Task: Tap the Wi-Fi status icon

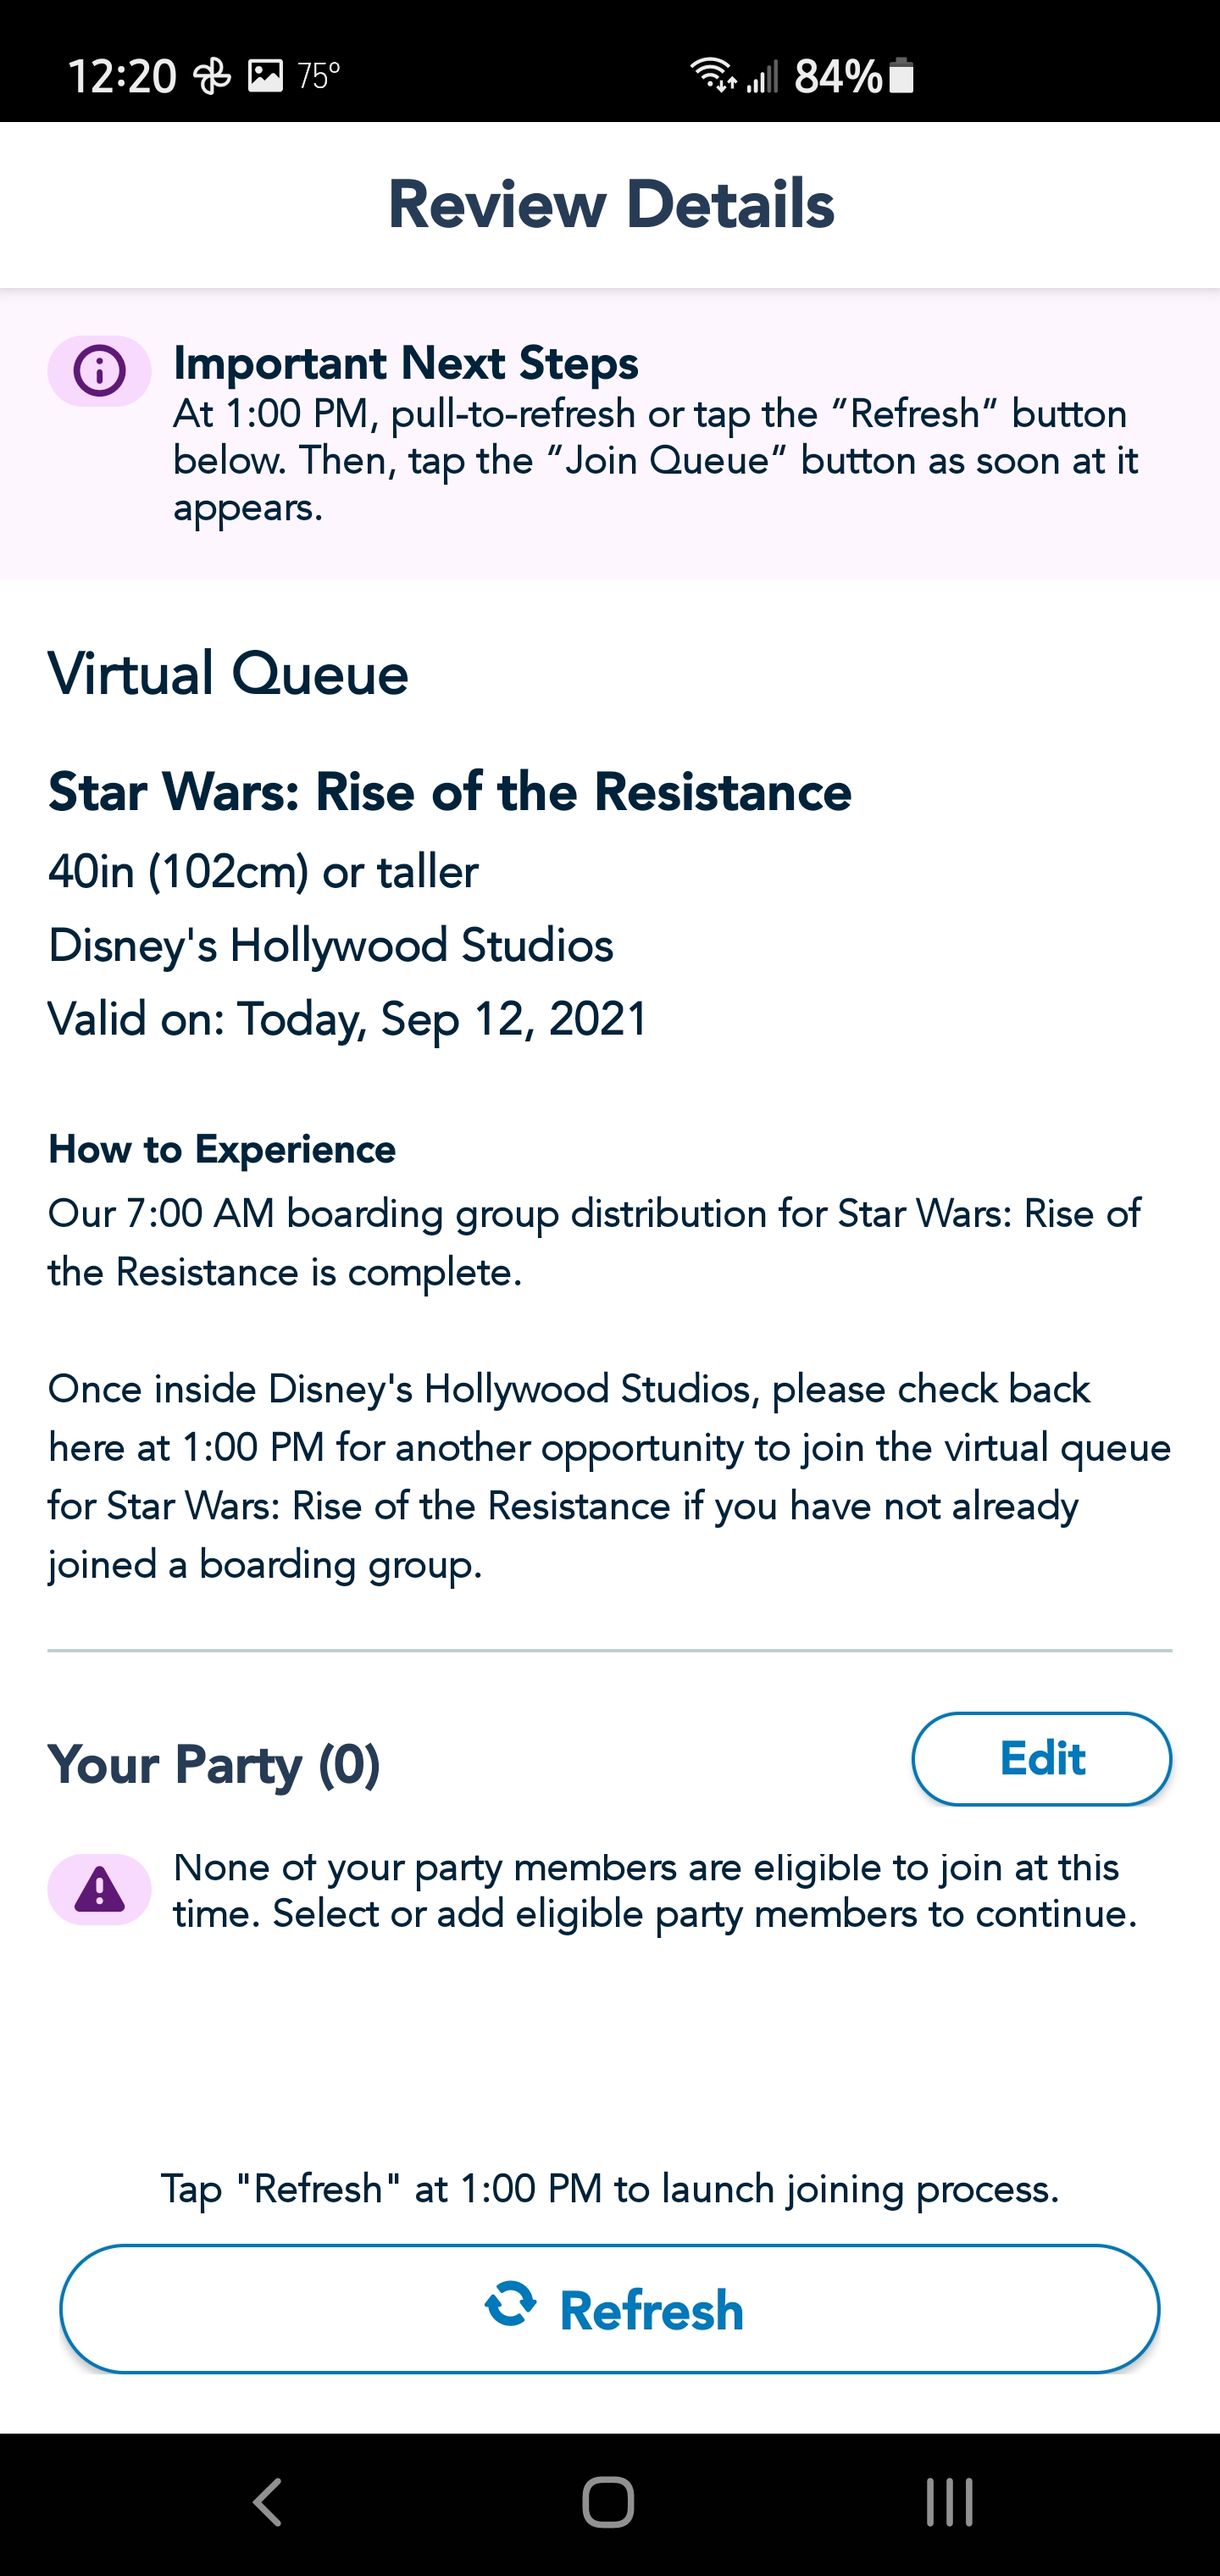Action: point(713,75)
